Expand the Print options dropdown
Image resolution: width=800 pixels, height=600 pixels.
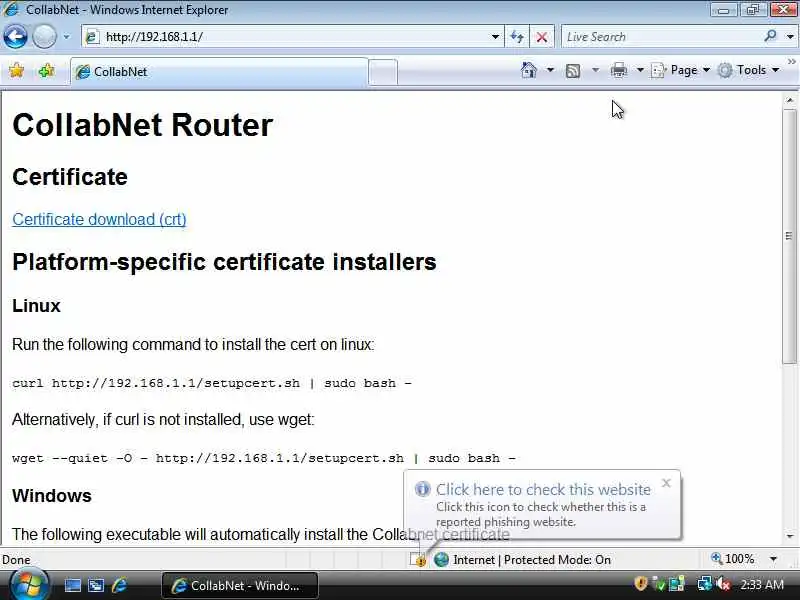click(x=640, y=70)
